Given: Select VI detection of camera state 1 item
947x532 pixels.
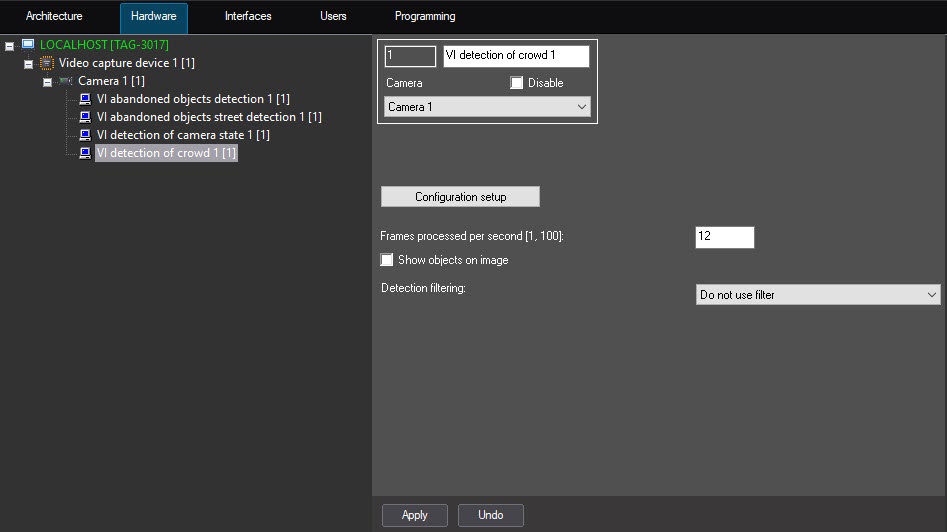Looking at the screenshot, I should coord(182,135).
